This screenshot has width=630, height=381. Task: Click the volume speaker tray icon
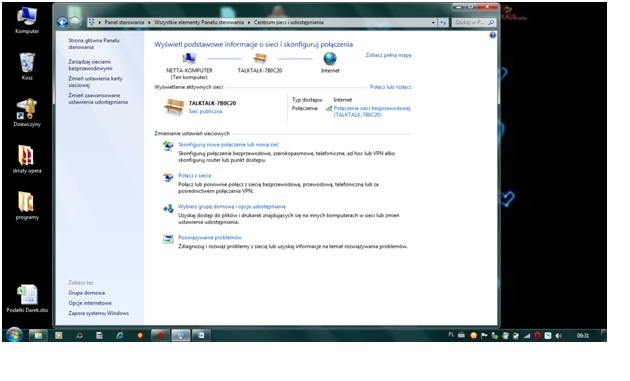coord(558,336)
